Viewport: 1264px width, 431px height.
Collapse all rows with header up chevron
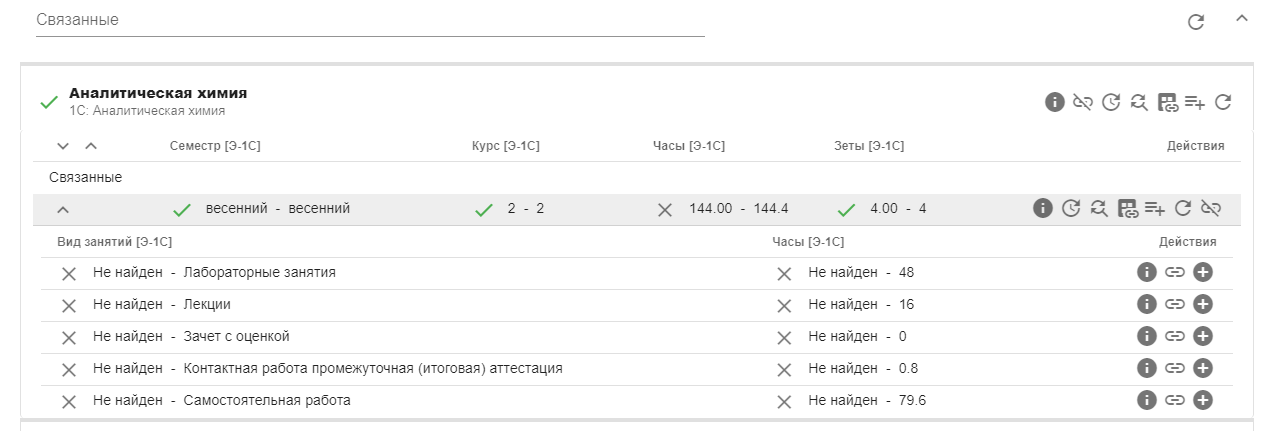91,146
